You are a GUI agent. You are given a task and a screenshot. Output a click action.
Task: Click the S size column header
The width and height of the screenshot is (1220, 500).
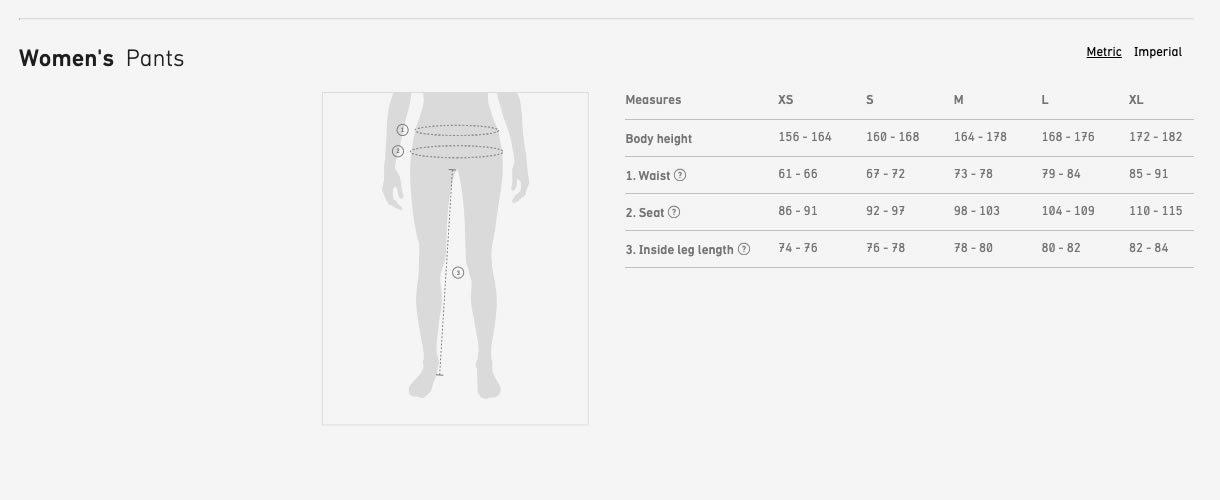pyautogui.click(x=870, y=100)
